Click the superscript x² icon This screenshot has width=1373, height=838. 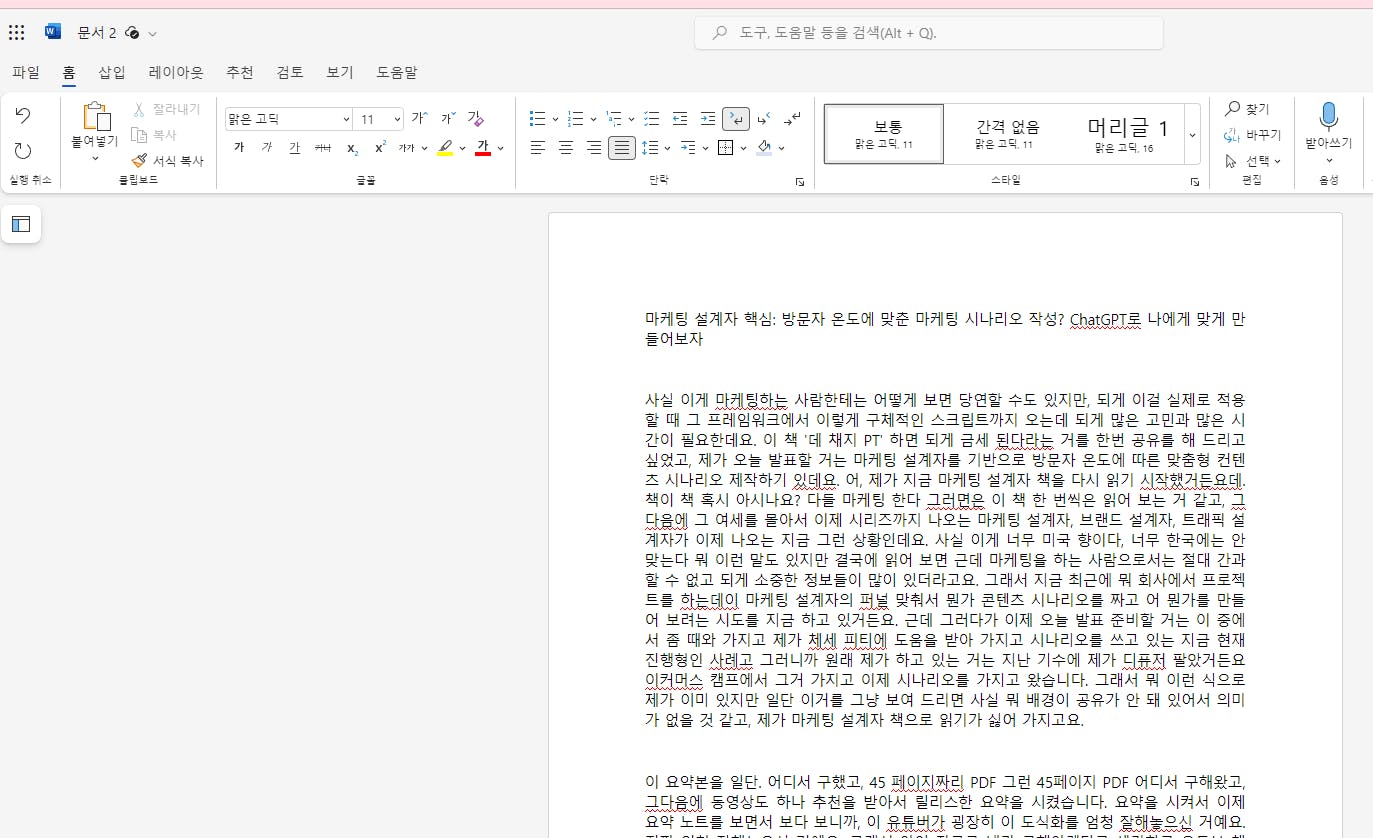[x=380, y=148]
